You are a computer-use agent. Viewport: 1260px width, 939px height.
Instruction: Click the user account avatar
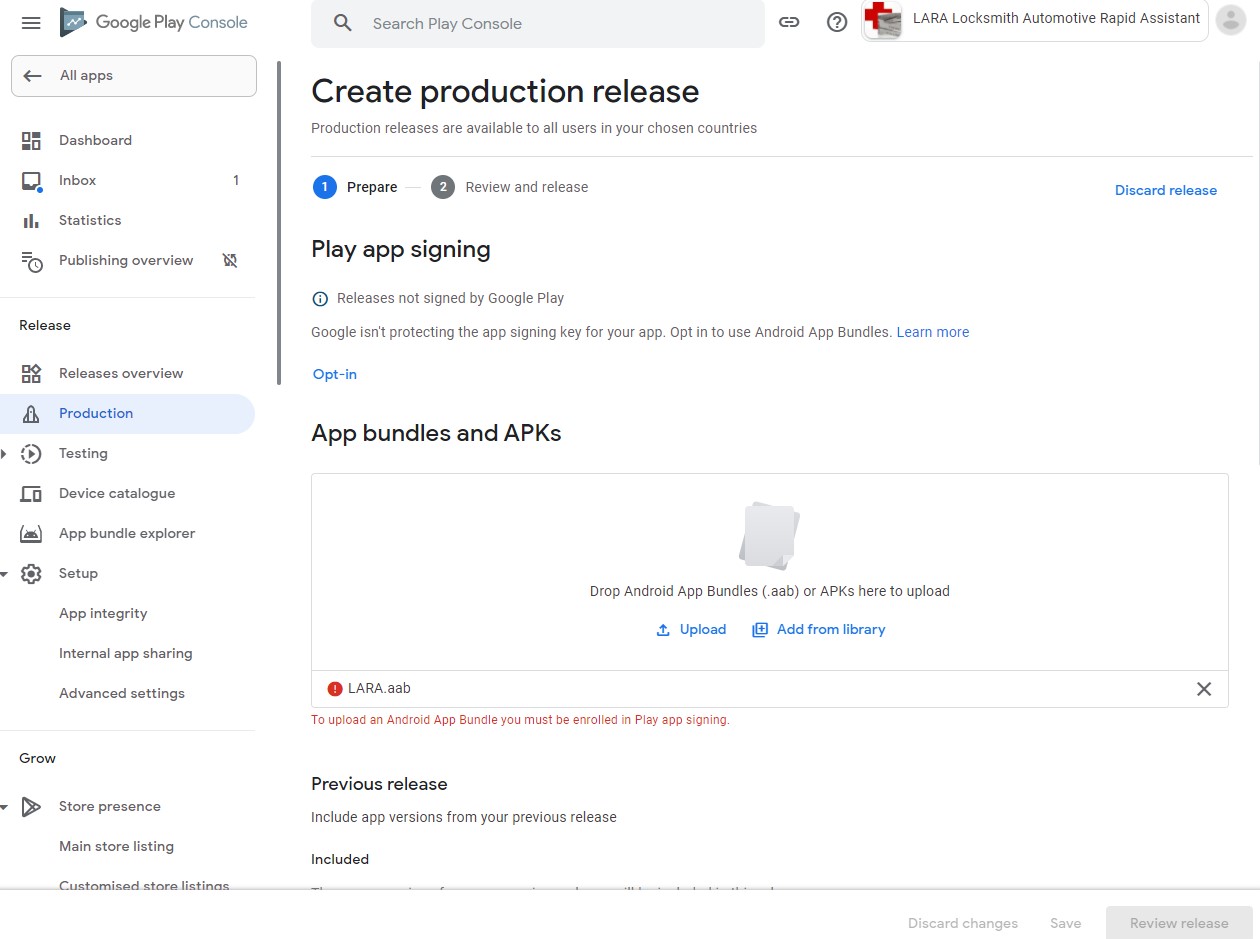point(1230,20)
